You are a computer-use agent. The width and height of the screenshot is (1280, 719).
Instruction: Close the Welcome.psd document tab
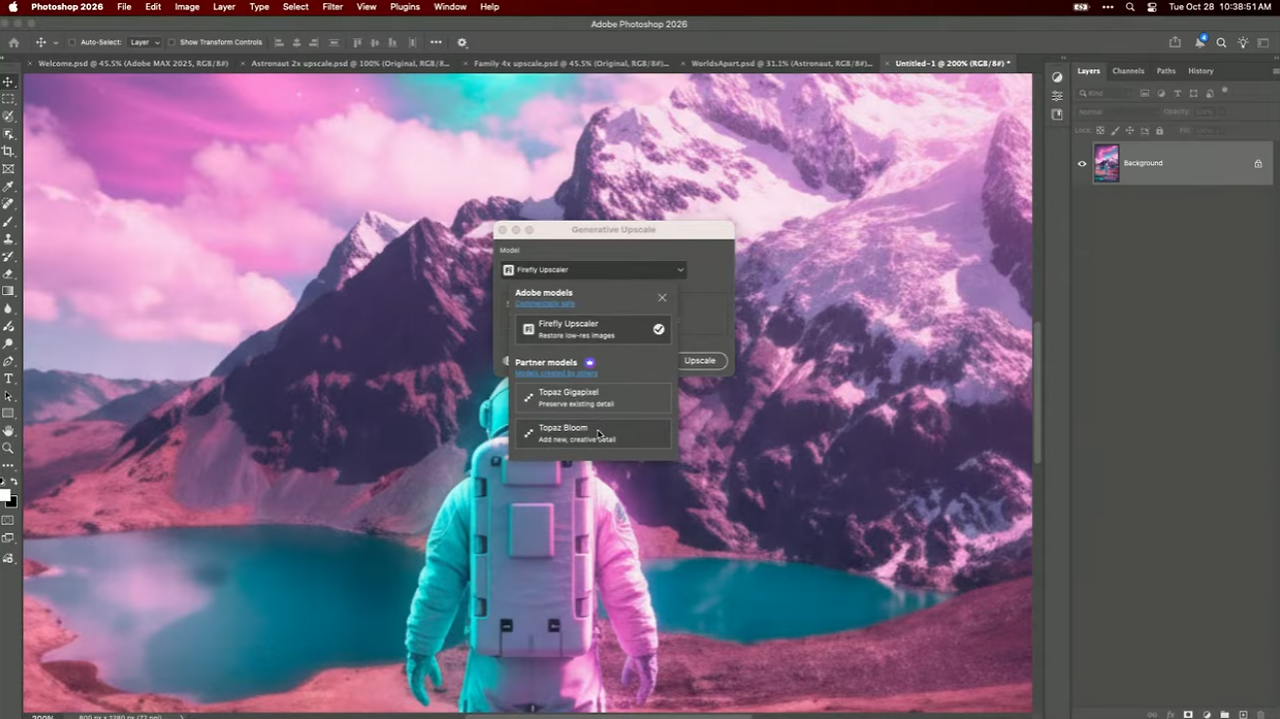pyautogui.click(x=30, y=63)
